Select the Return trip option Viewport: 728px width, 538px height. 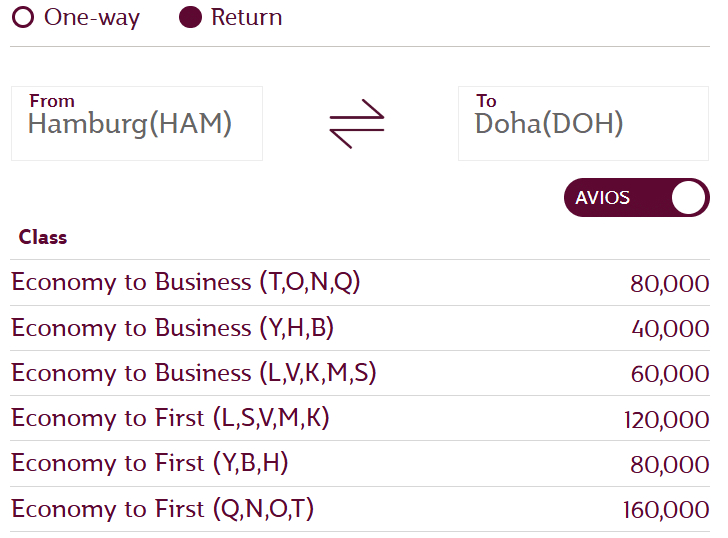(x=191, y=18)
